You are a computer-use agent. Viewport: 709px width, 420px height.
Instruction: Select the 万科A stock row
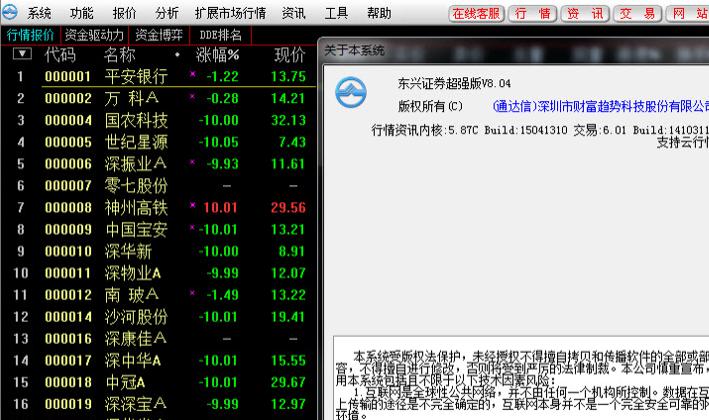point(158,98)
